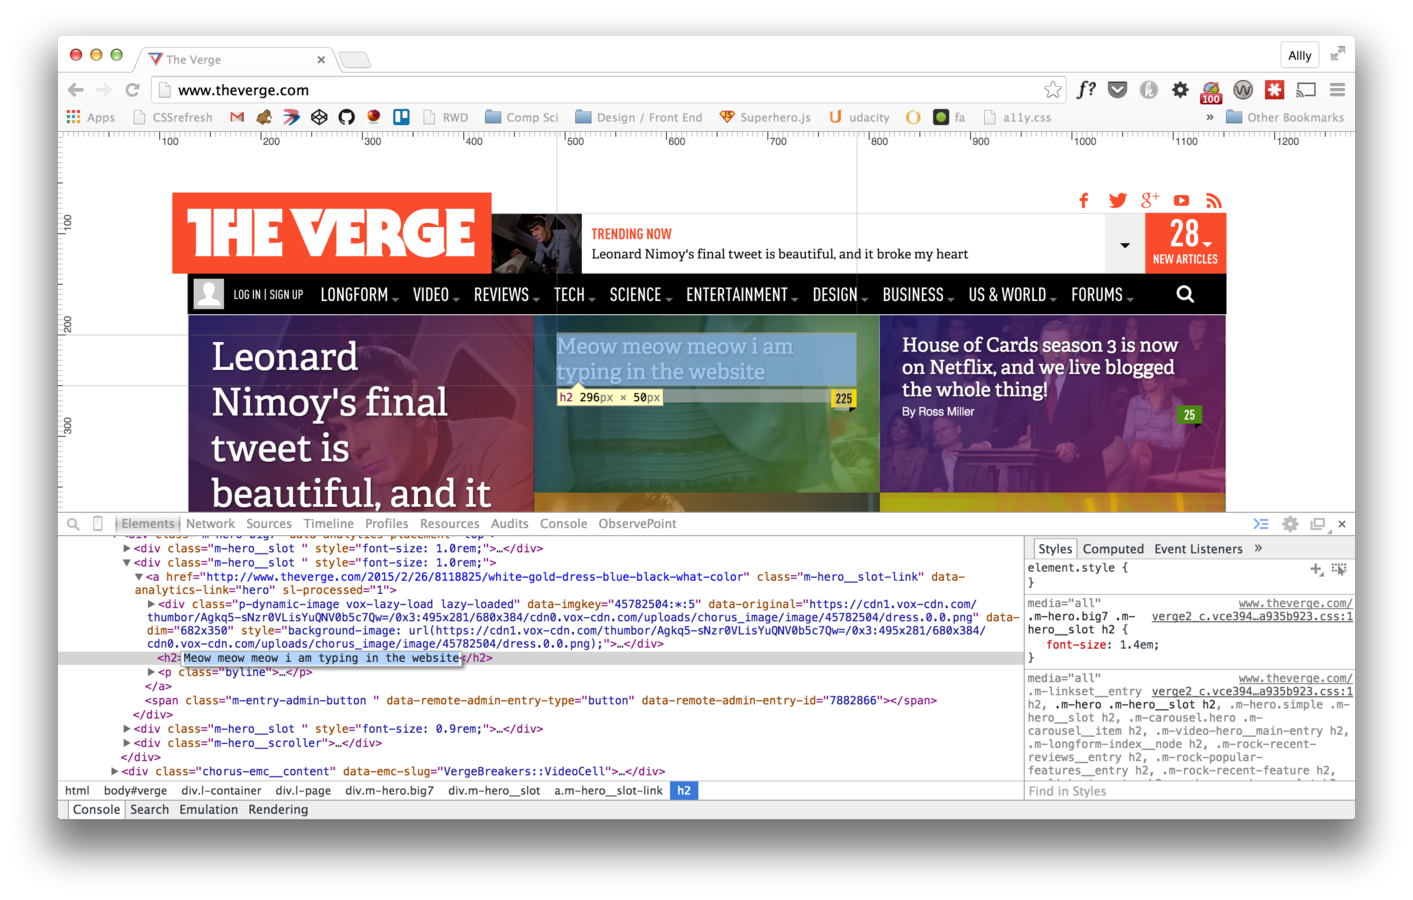
Task: Click the Ally profile button
Action: pyautogui.click(x=1299, y=55)
